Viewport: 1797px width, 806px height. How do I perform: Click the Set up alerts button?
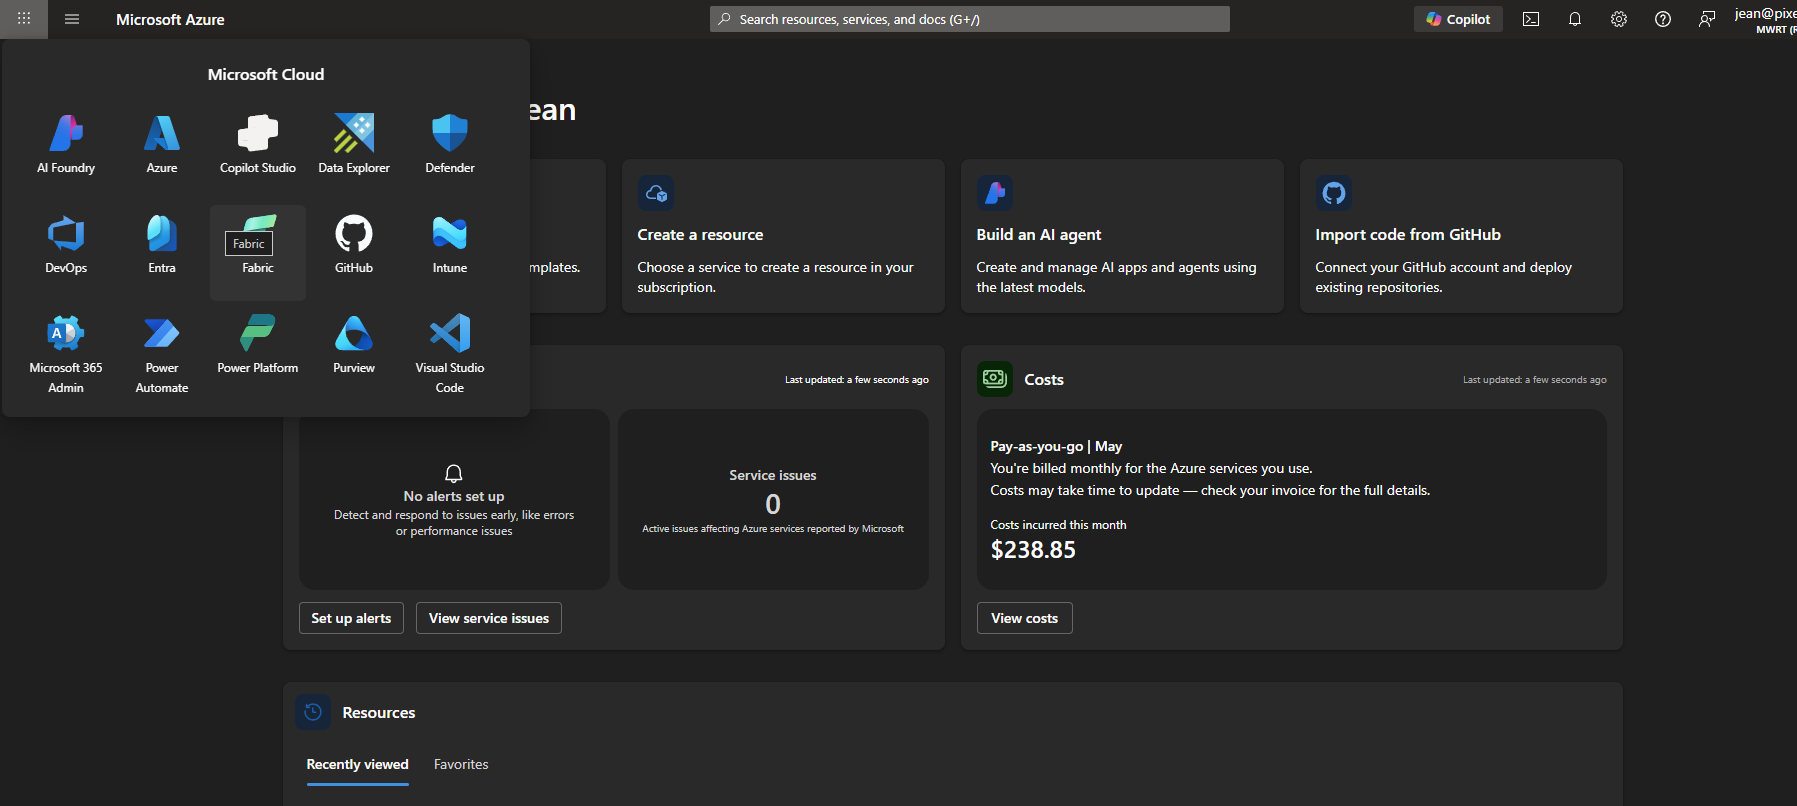pos(351,618)
